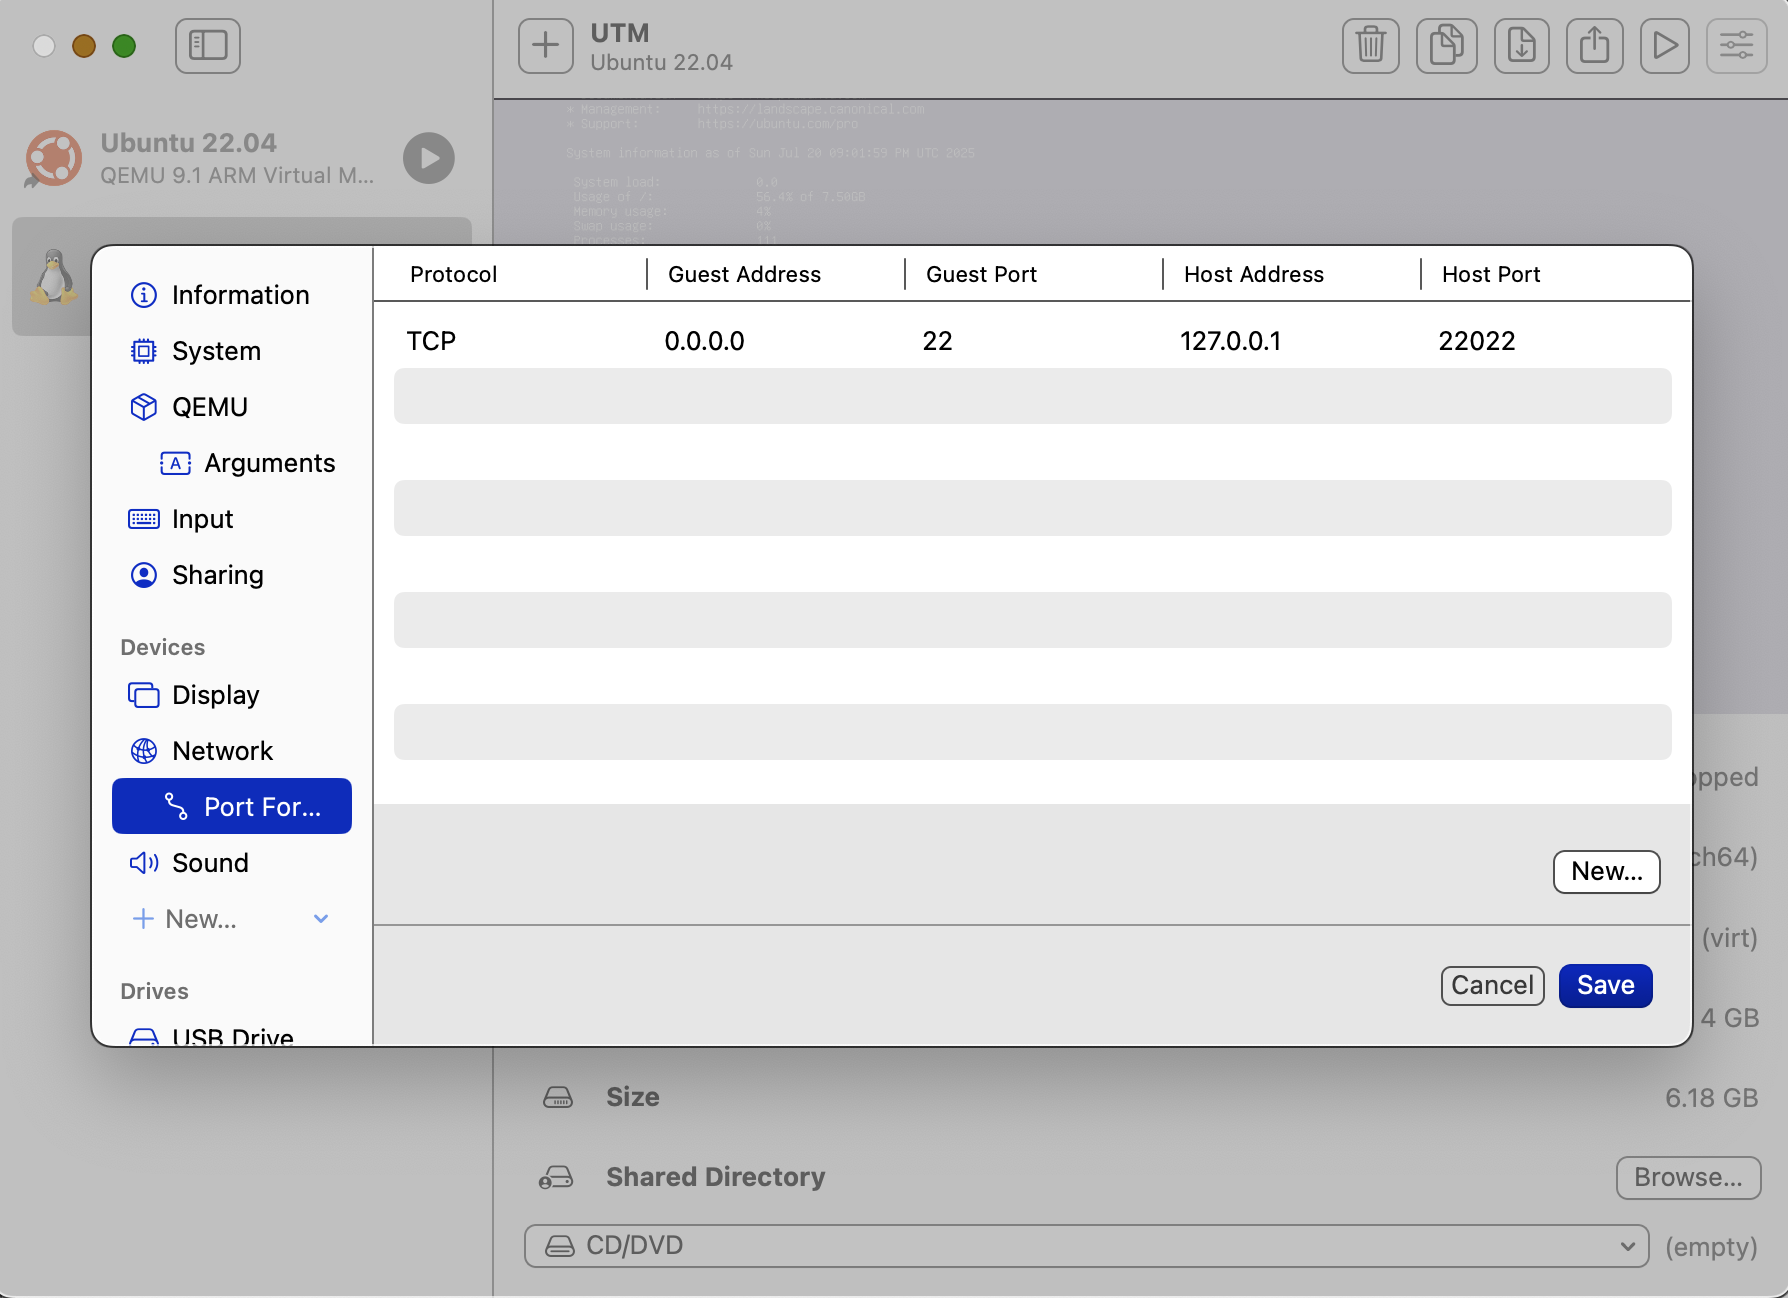Open the CD/DVD drive dropdown
1788x1298 pixels.
[x=1086, y=1245]
